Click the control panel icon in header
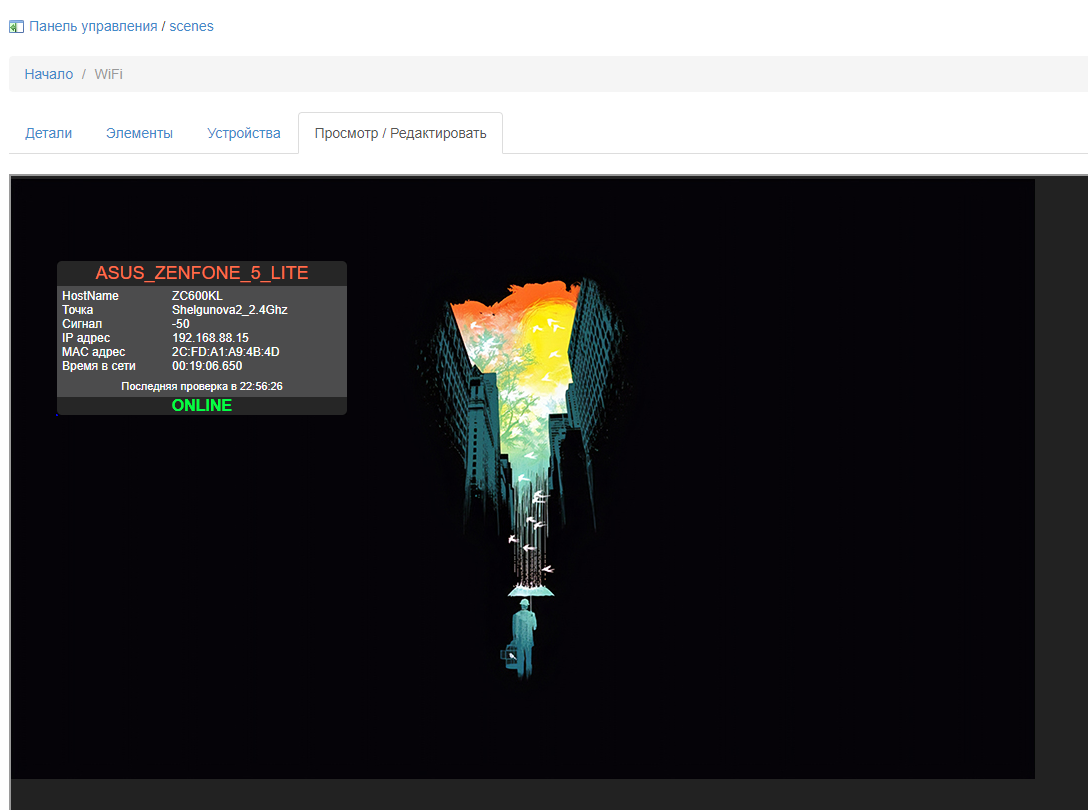Screen dimensions: 1088x810 [x=16, y=27]
